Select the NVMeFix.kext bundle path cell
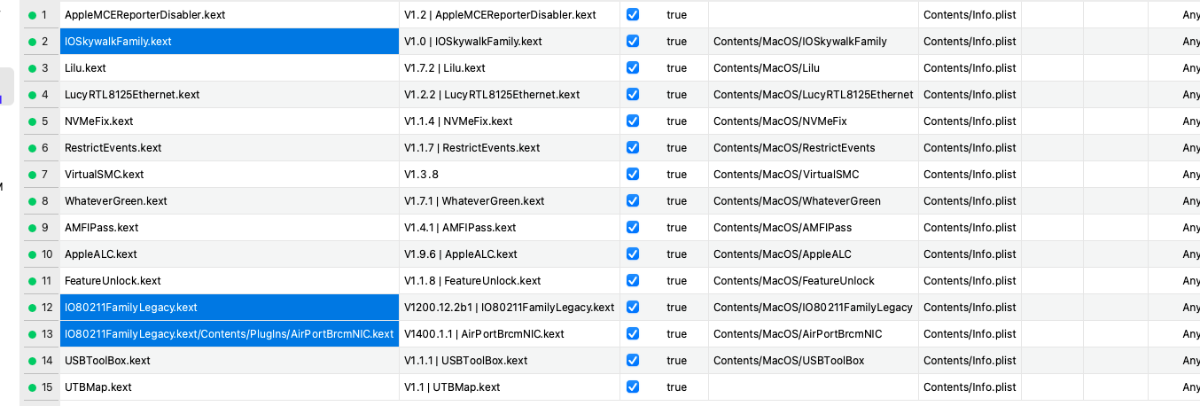Viewport: 1200px width, 406px height. coord(228,121)
